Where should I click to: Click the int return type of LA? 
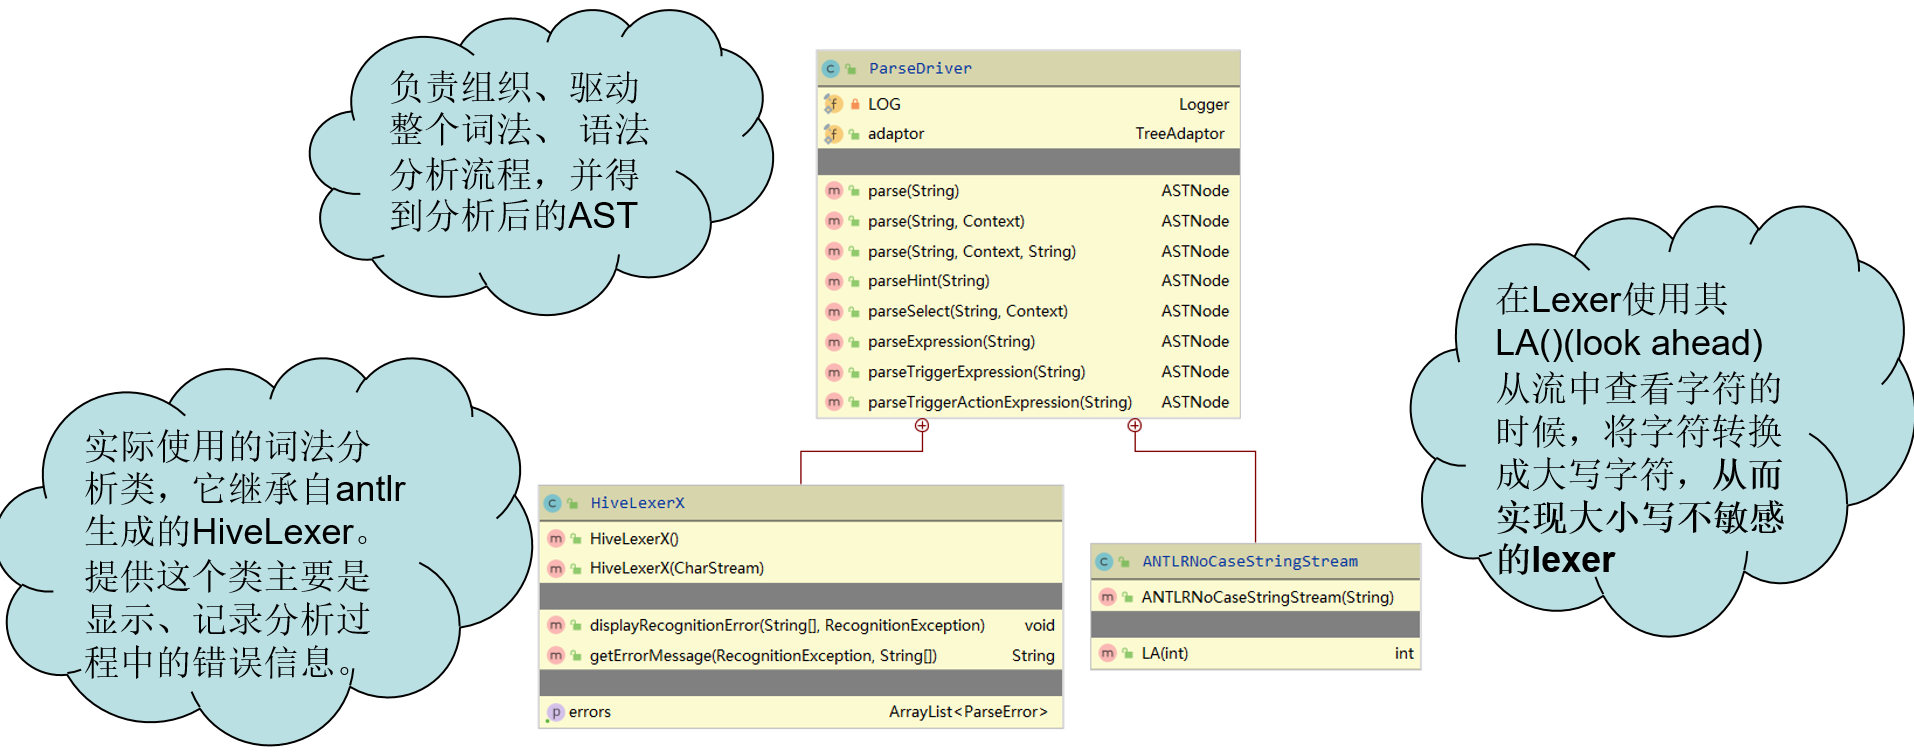pyautogui.click(x=1404, y=654)
